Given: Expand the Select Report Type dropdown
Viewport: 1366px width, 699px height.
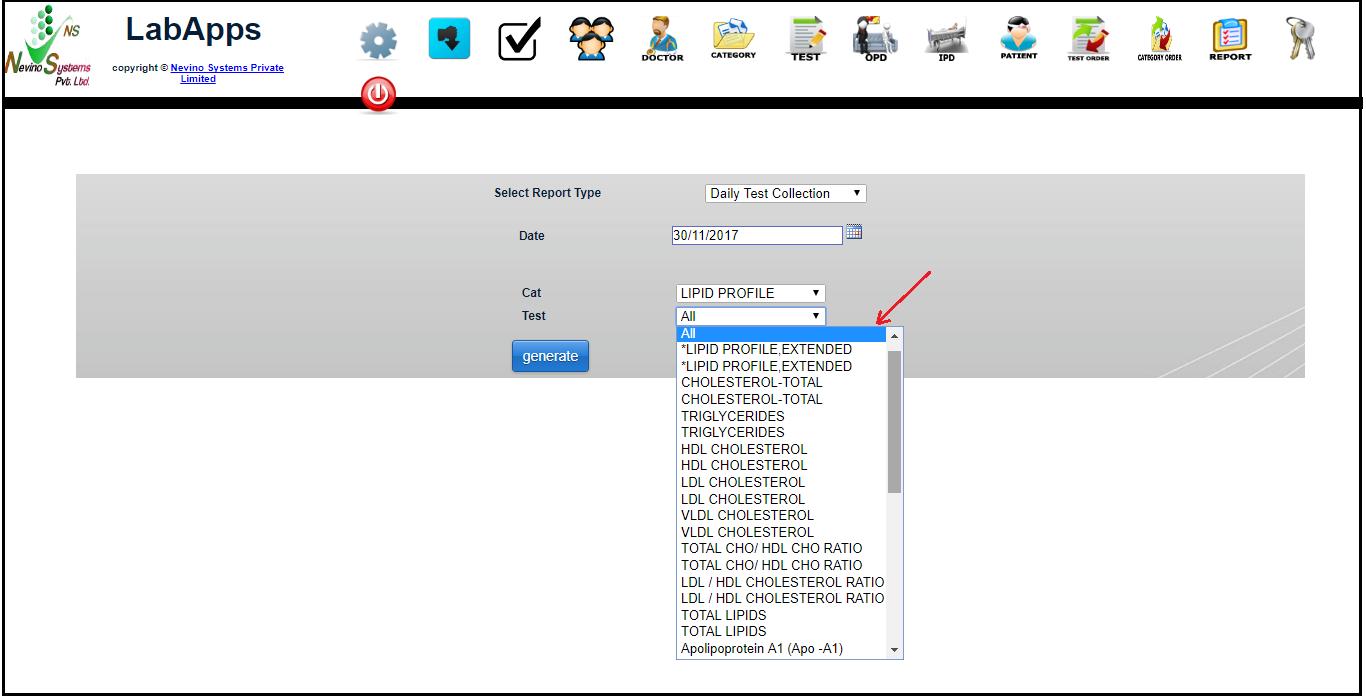Looking at the screenshot, I should [x=785, y=194].
